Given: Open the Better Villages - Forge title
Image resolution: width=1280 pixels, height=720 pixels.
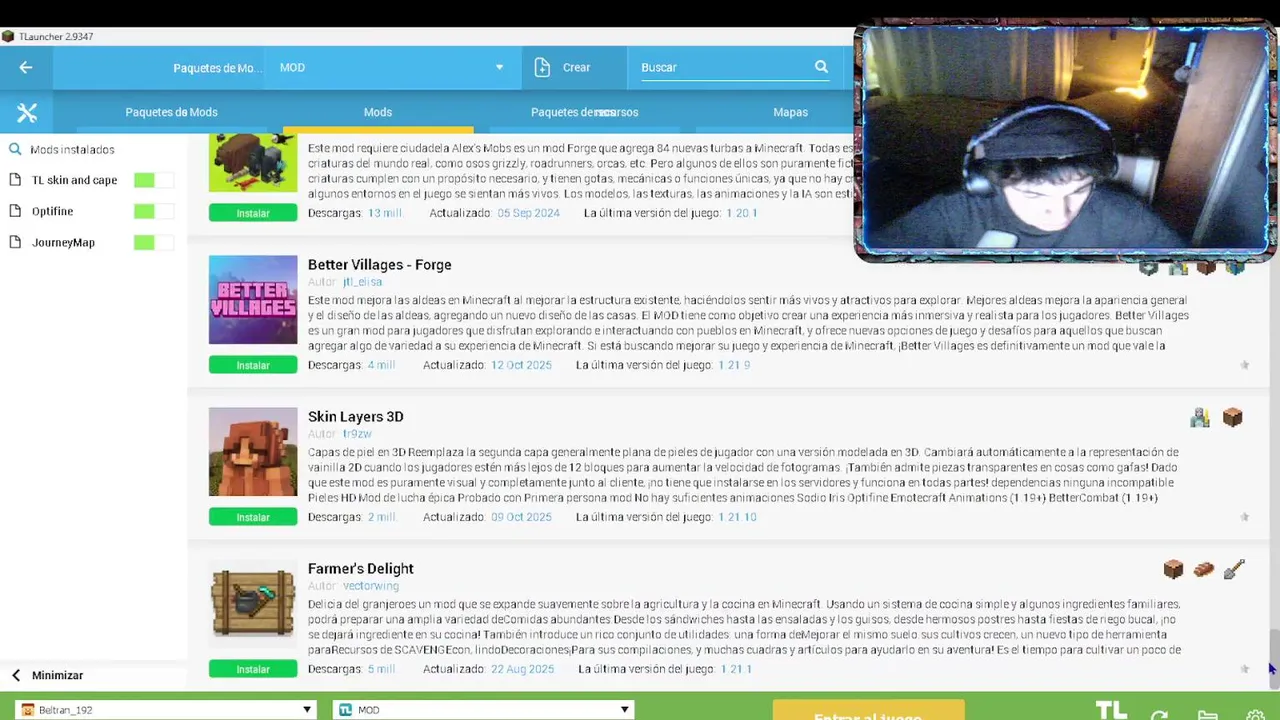Looking at the screenshot, I should 379,265.
